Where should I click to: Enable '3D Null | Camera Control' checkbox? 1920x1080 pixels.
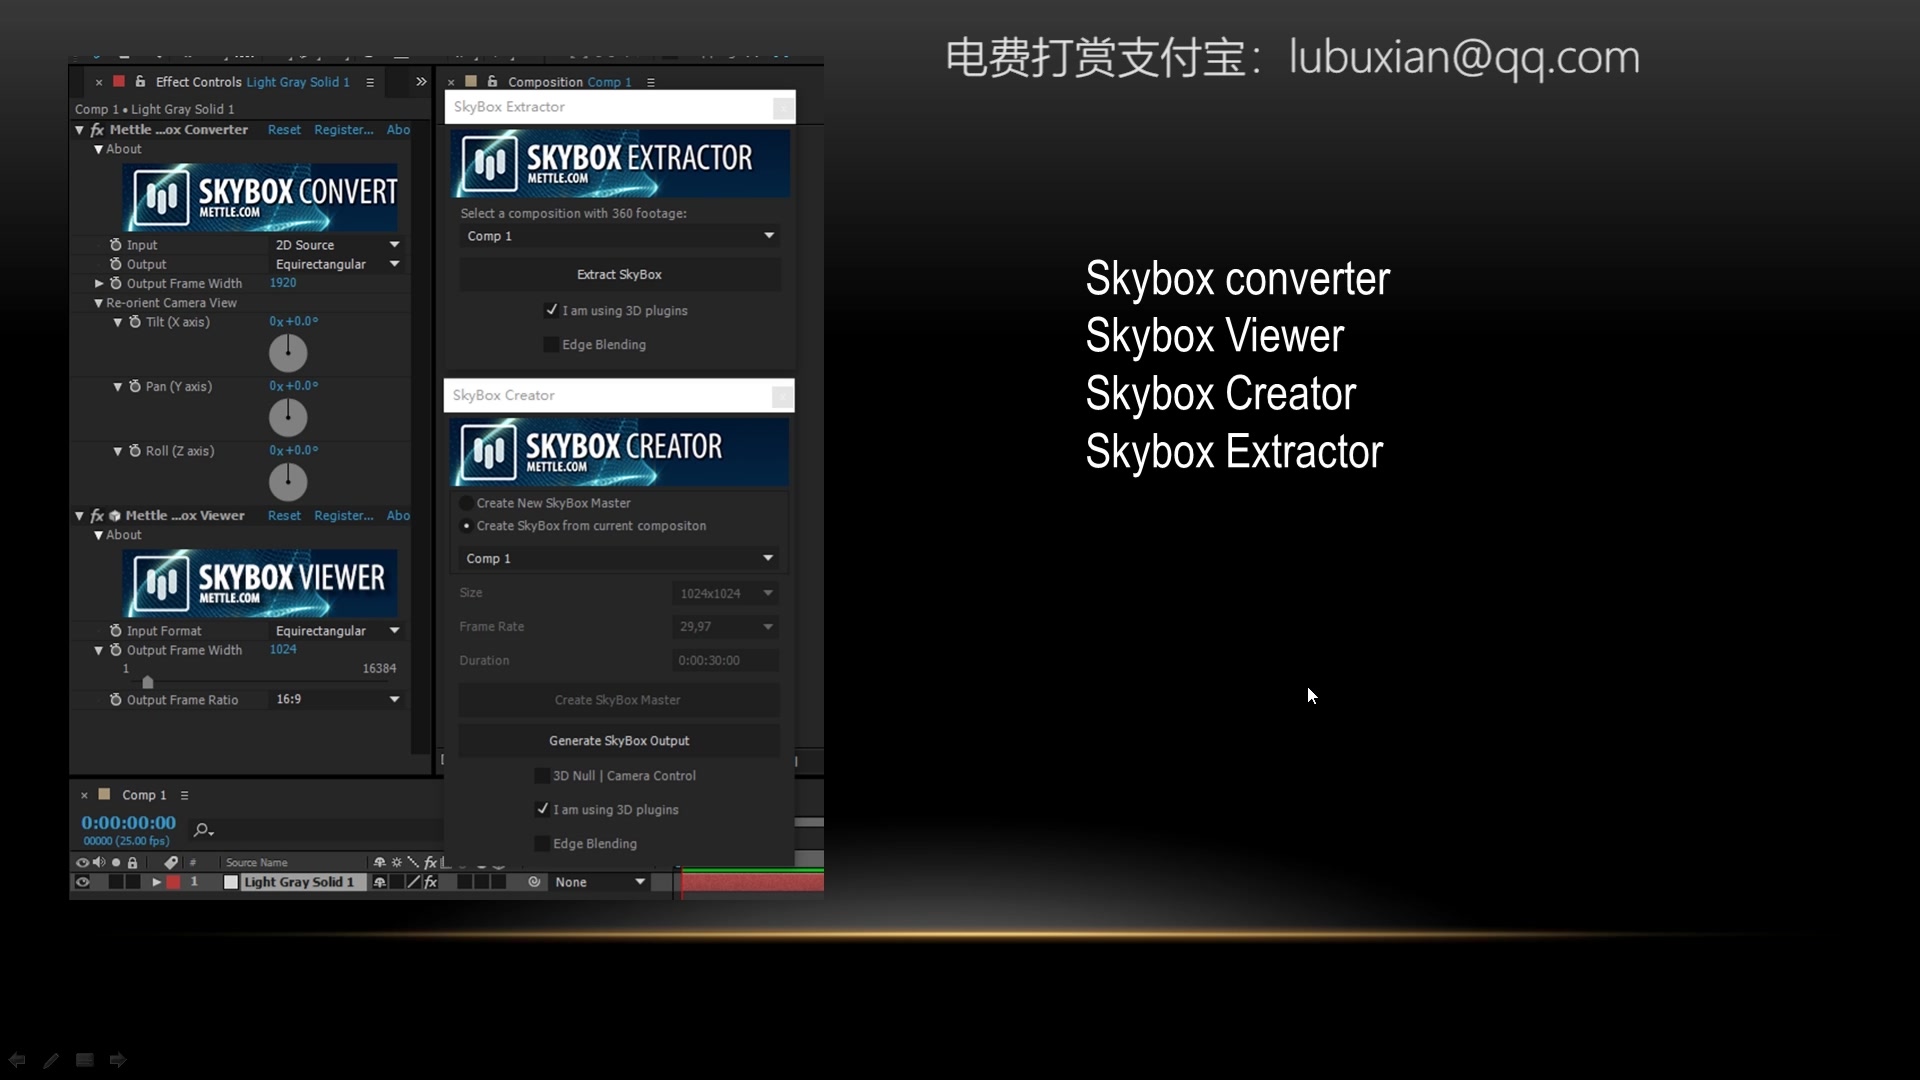click(542, 775)
